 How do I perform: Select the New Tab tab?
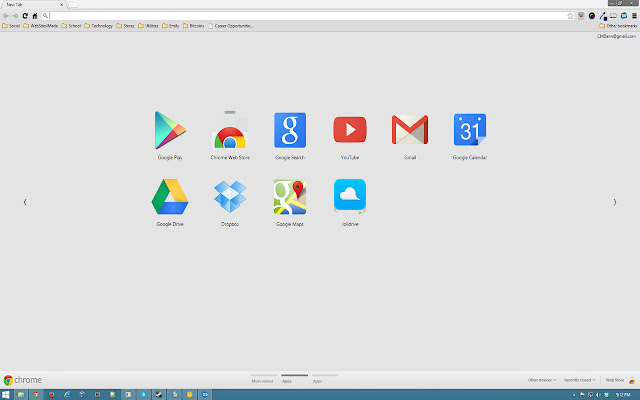click(x=33, y=4)
